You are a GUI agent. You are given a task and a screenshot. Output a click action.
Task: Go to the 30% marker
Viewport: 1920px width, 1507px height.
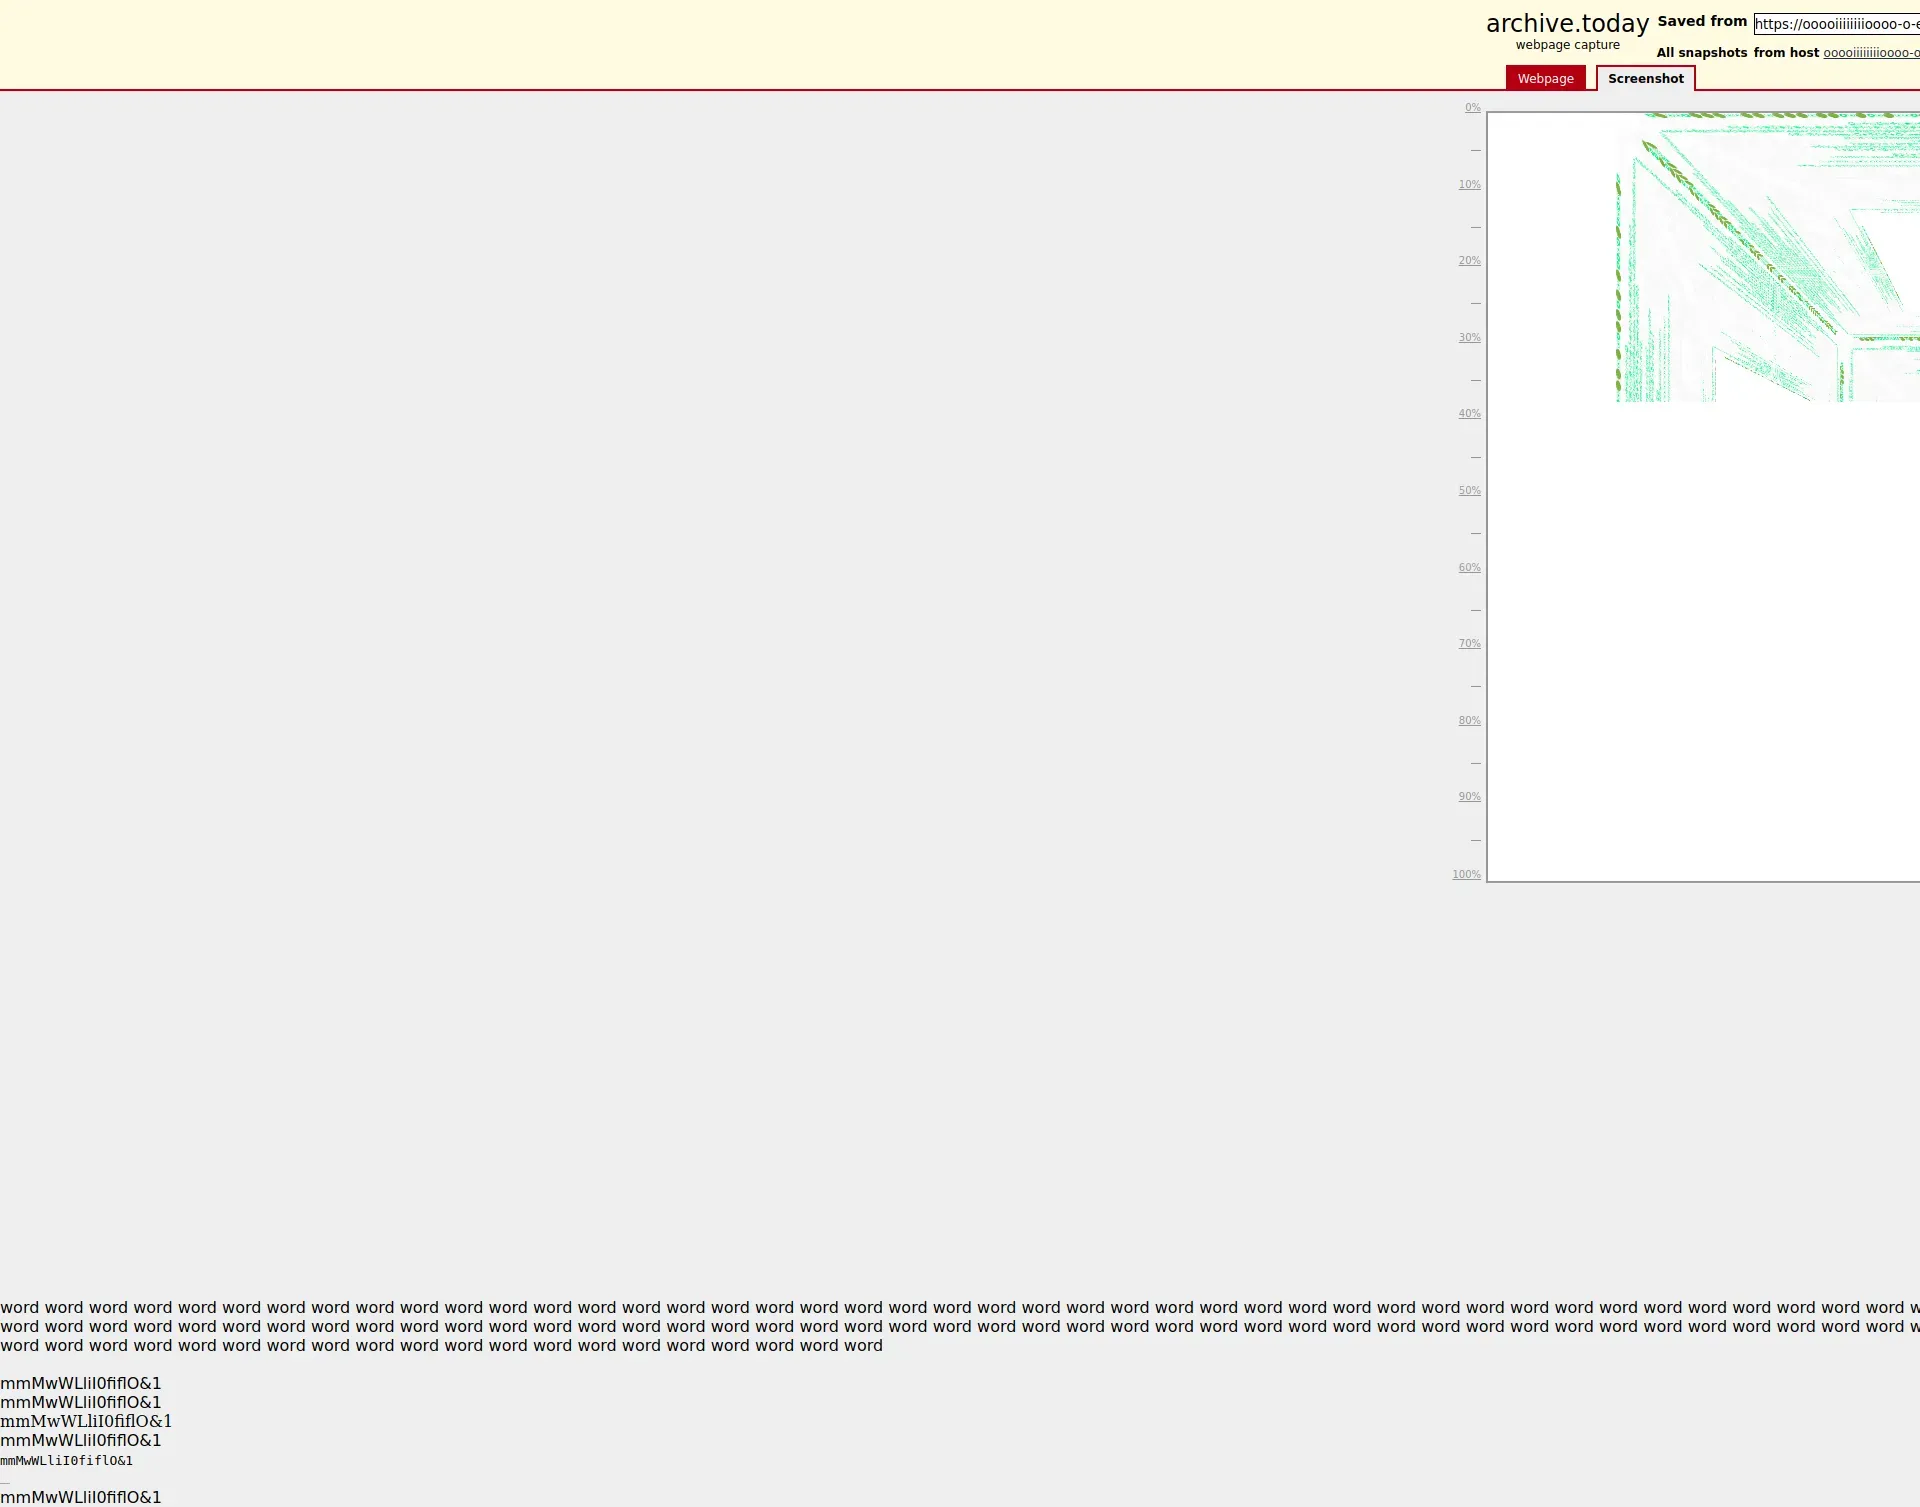1469,338
